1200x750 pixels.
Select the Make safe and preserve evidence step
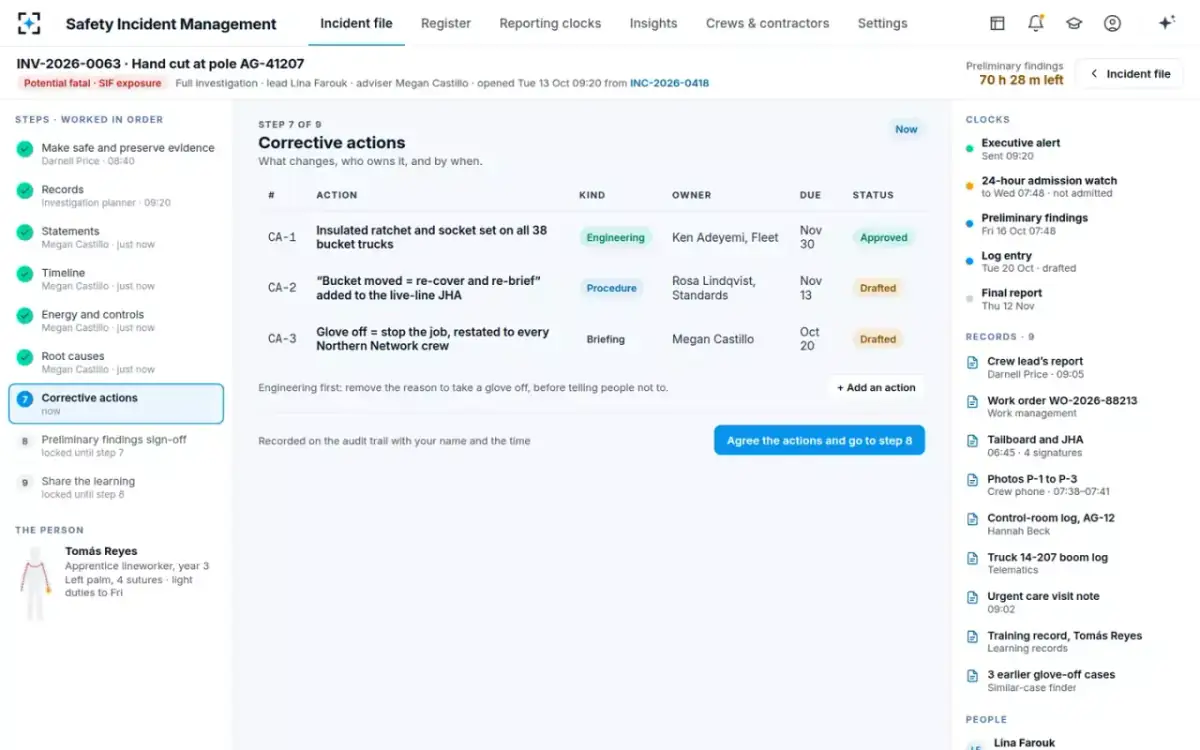pyautogui.click(x=116, y=153)
